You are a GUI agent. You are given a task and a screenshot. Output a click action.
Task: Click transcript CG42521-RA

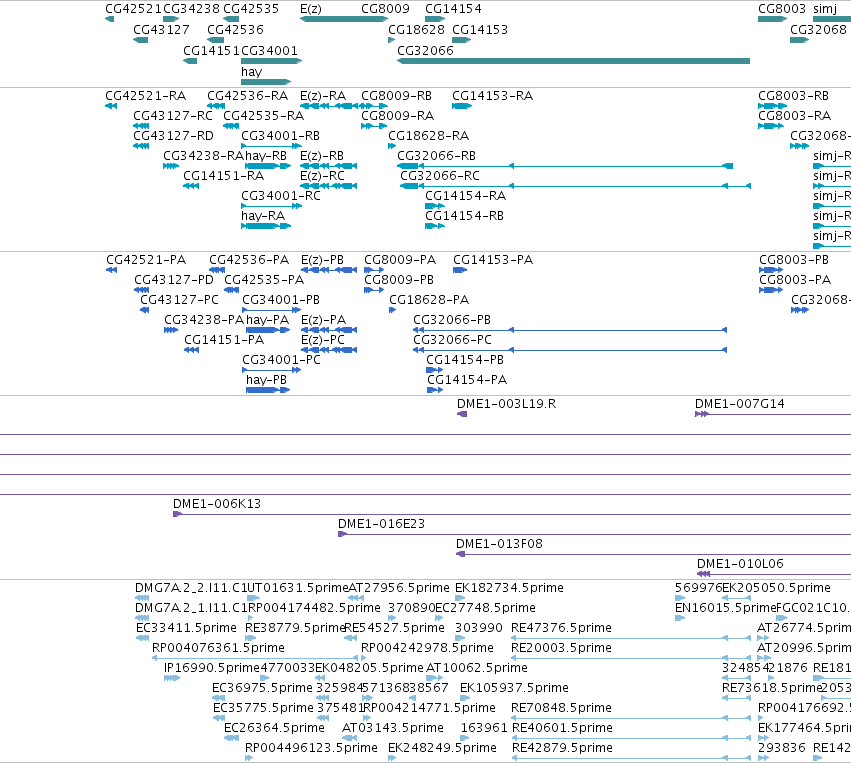145,96
